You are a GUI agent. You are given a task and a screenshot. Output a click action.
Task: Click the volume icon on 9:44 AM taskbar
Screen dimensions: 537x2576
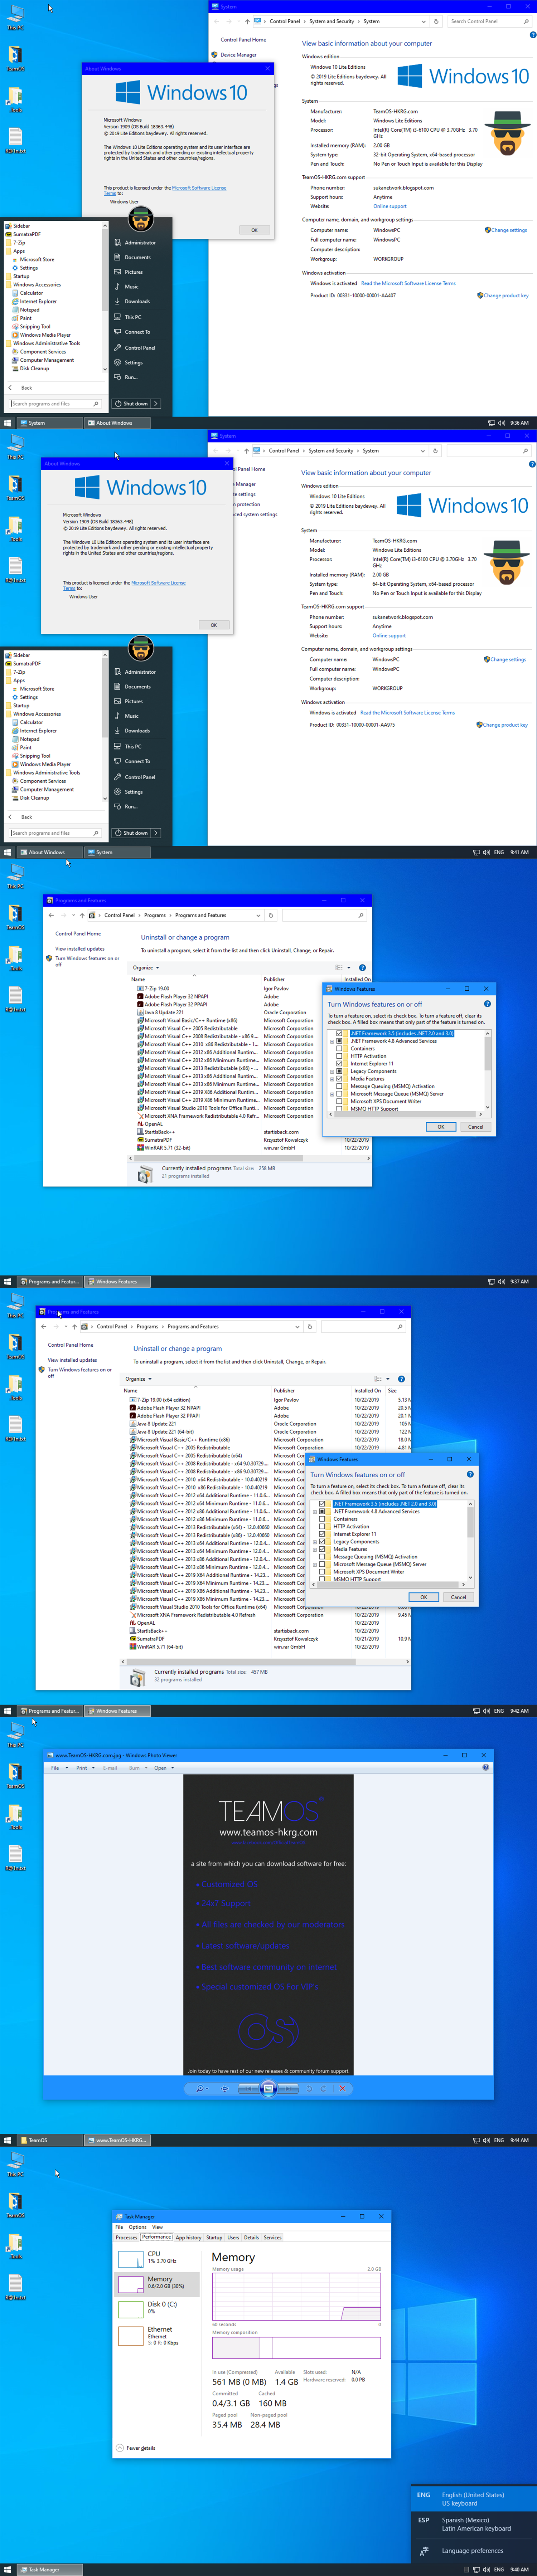(x=487, y=2140)
